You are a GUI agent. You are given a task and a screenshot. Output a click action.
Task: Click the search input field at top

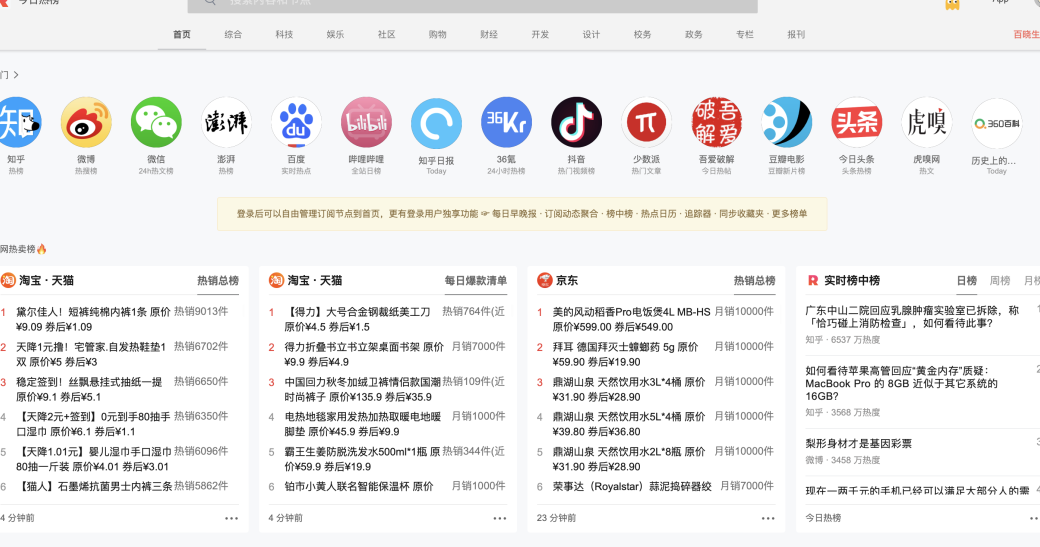pos(472,5)
